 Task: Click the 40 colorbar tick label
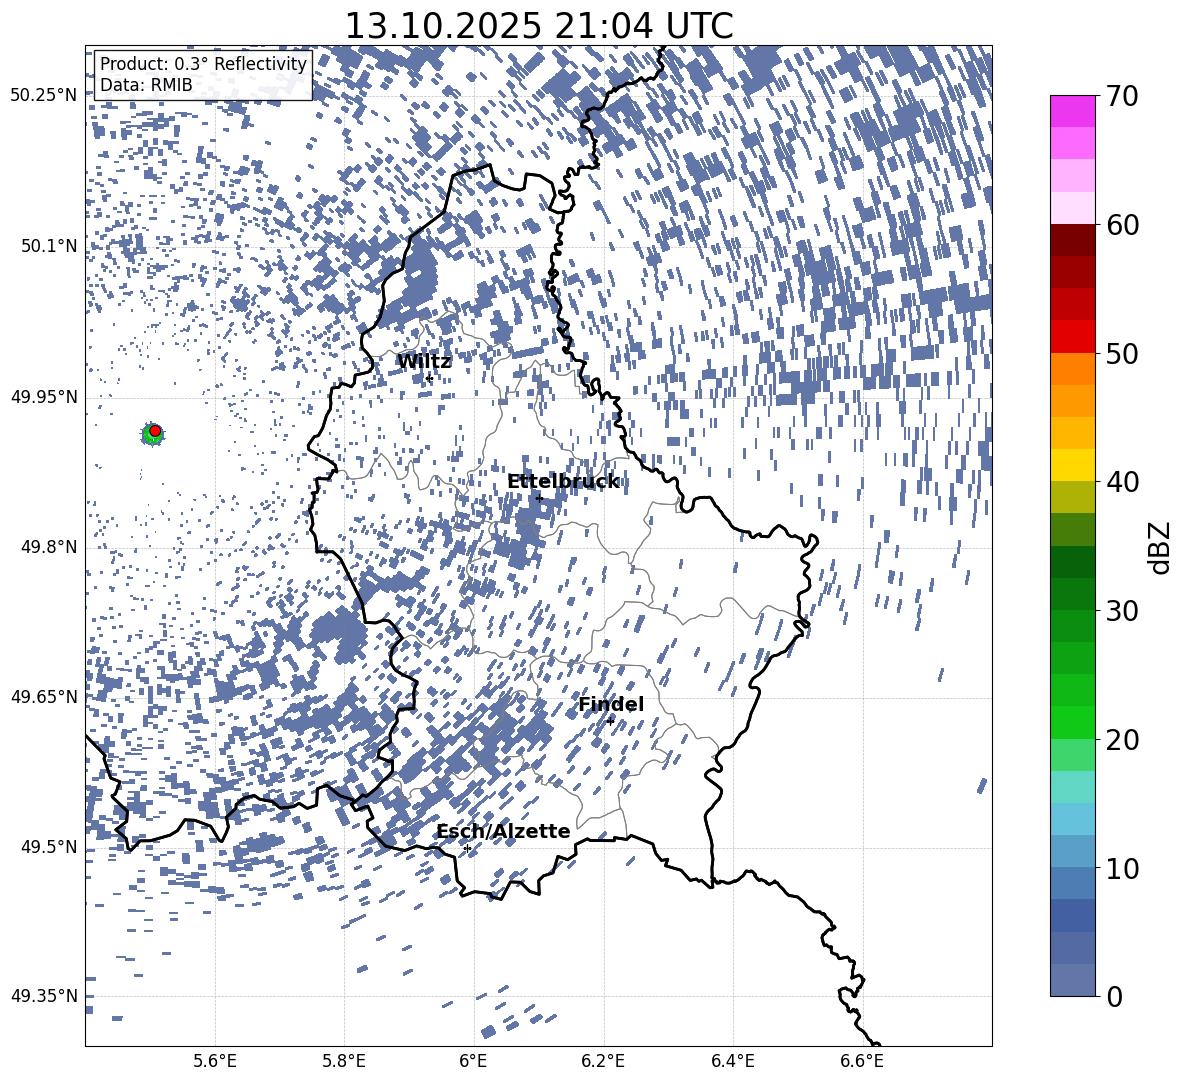coord(1122,482)
